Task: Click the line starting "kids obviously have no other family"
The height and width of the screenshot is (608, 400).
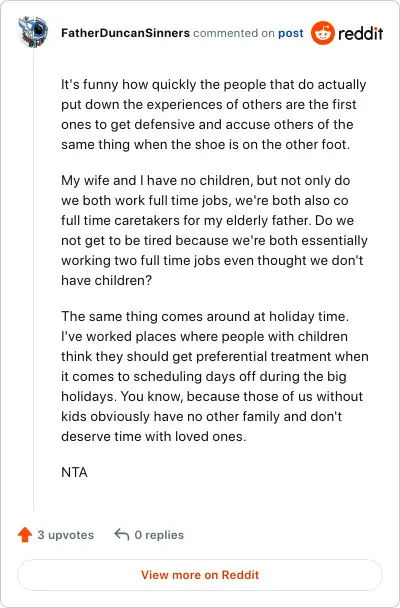Action: pyautogui.click(x=202, y=416)
